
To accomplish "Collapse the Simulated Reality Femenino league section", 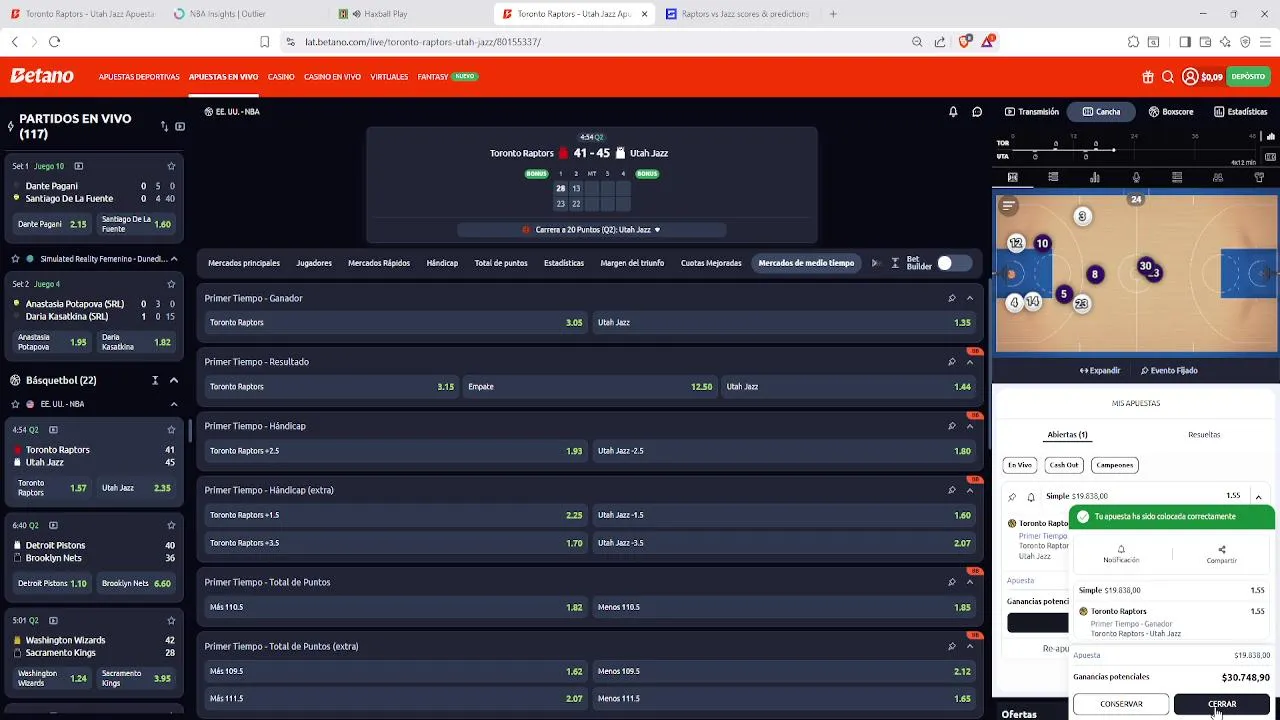I will click(x=173, y=259).
